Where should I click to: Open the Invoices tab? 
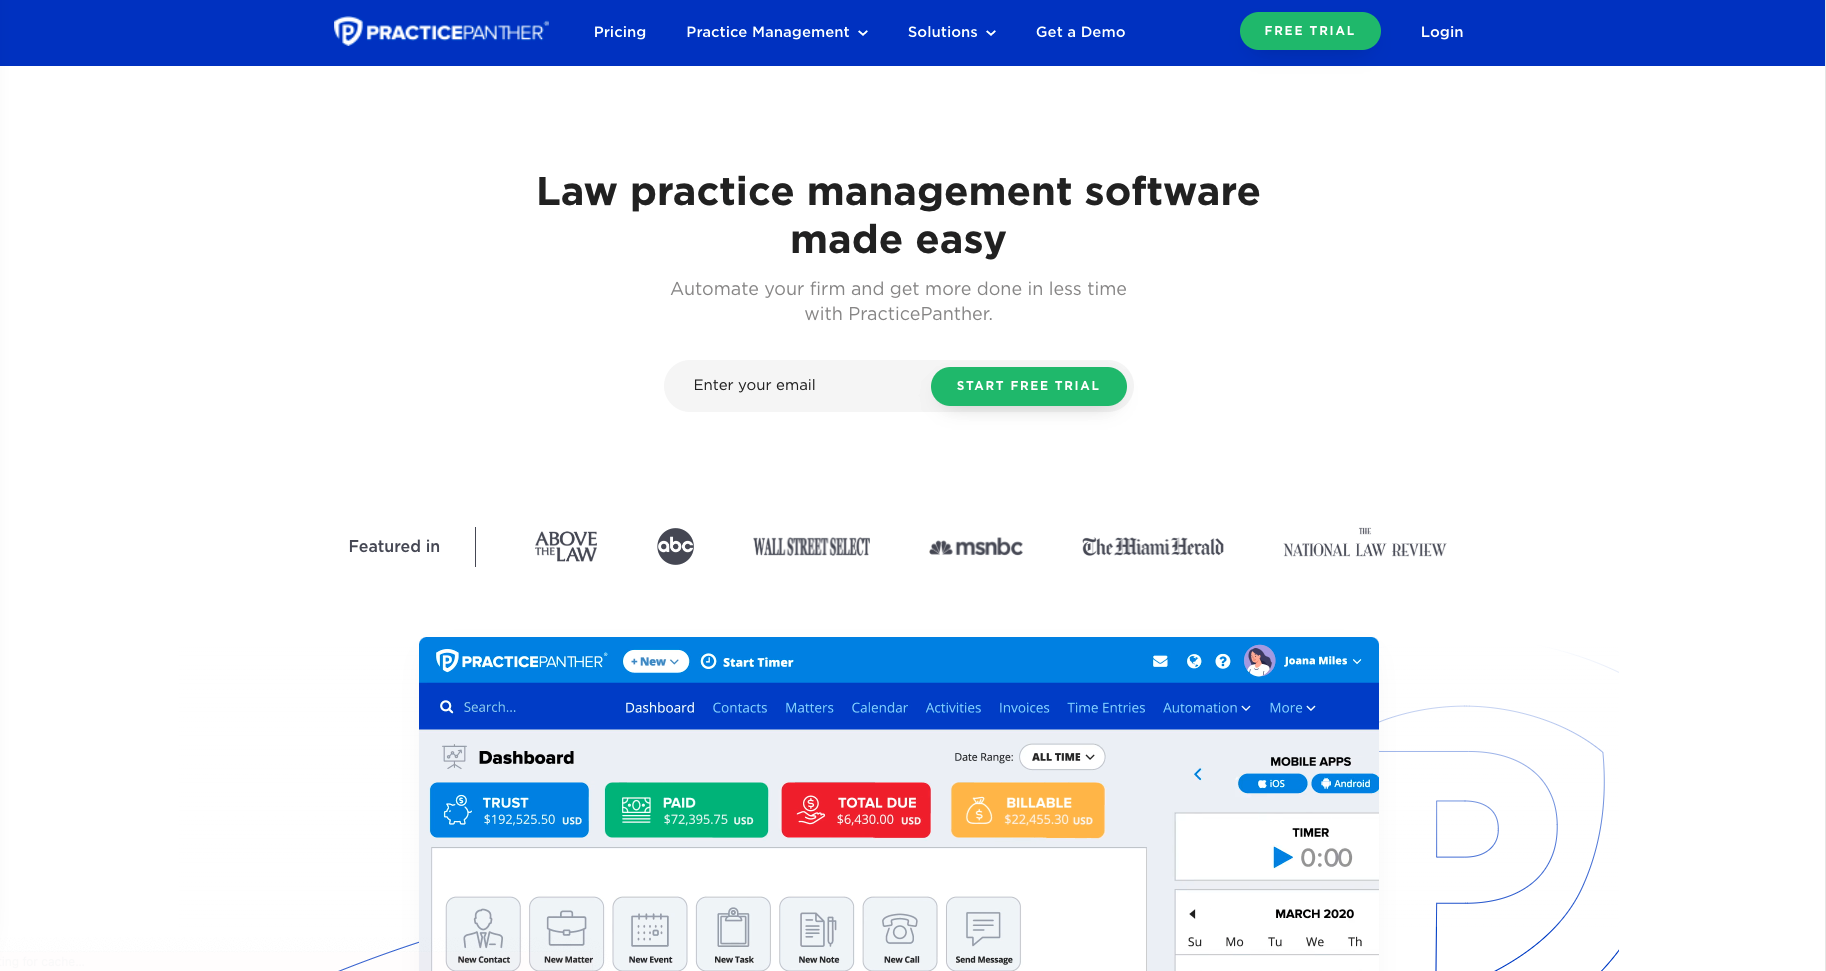click(1024, 708)
